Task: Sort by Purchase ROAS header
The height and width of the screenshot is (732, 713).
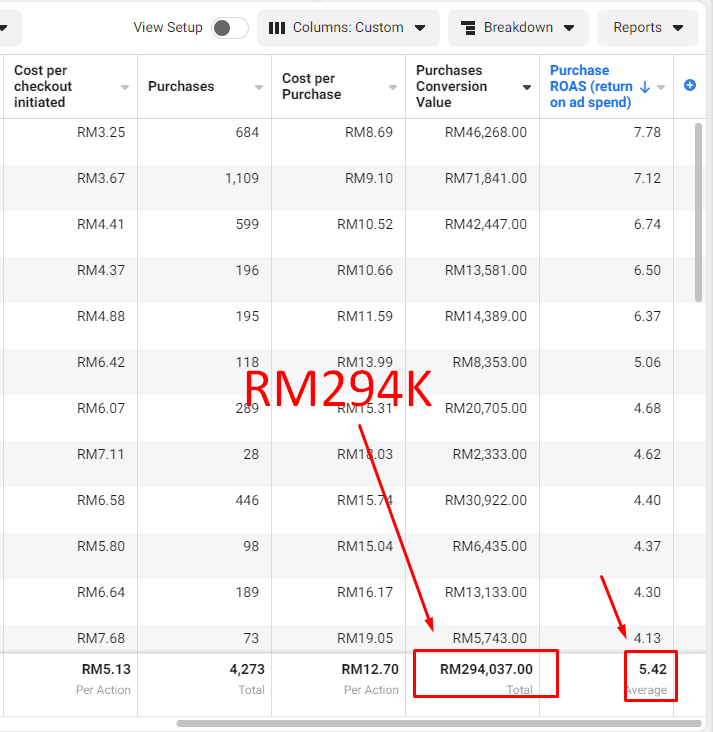Action: tap(591, 86)
